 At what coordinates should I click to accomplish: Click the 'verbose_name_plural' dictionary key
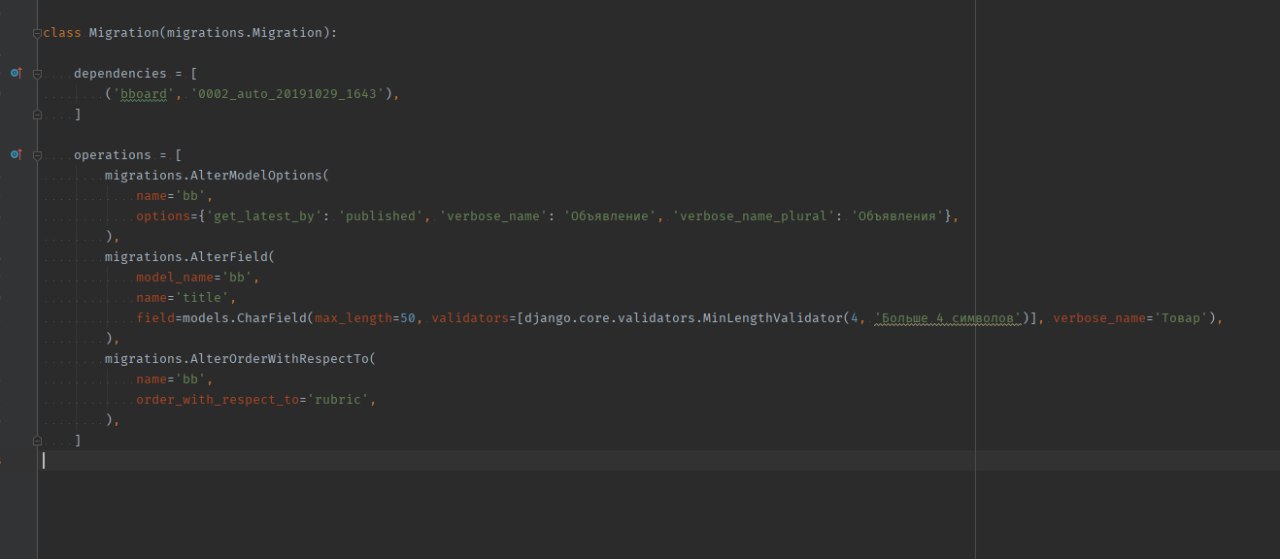(756, 216)
